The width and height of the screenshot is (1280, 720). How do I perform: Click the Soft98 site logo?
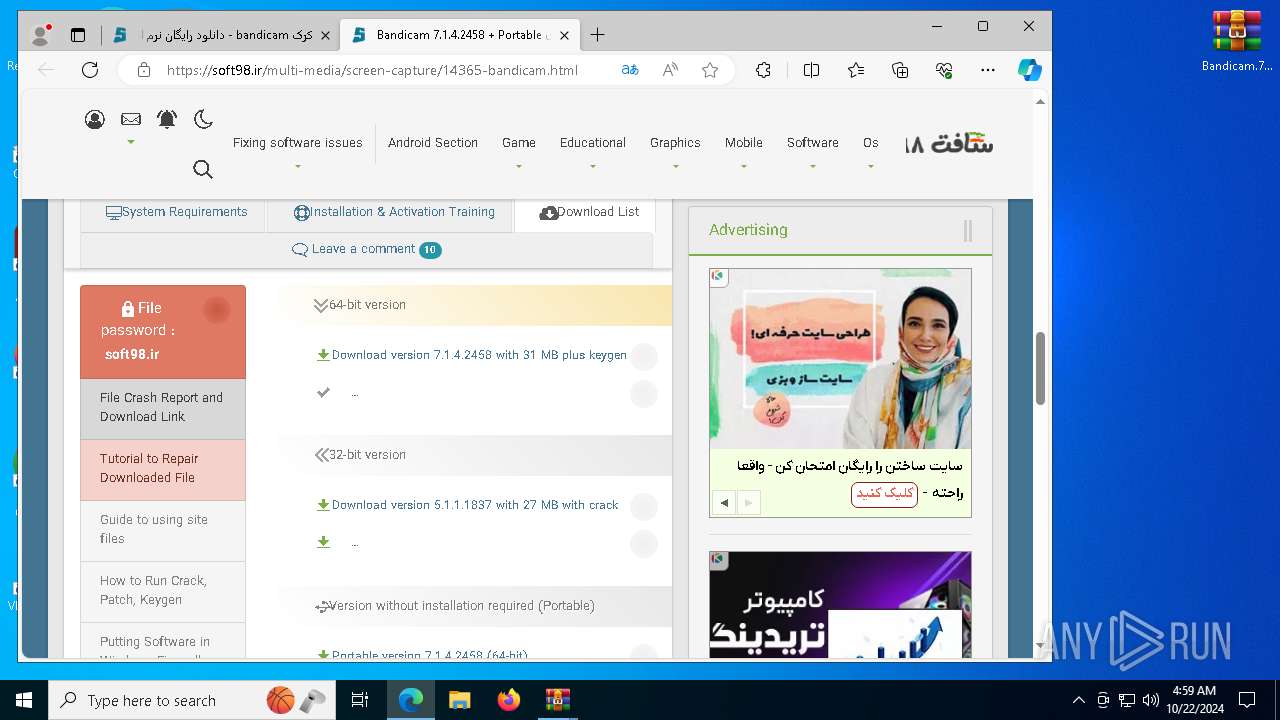tap(949, 143)
